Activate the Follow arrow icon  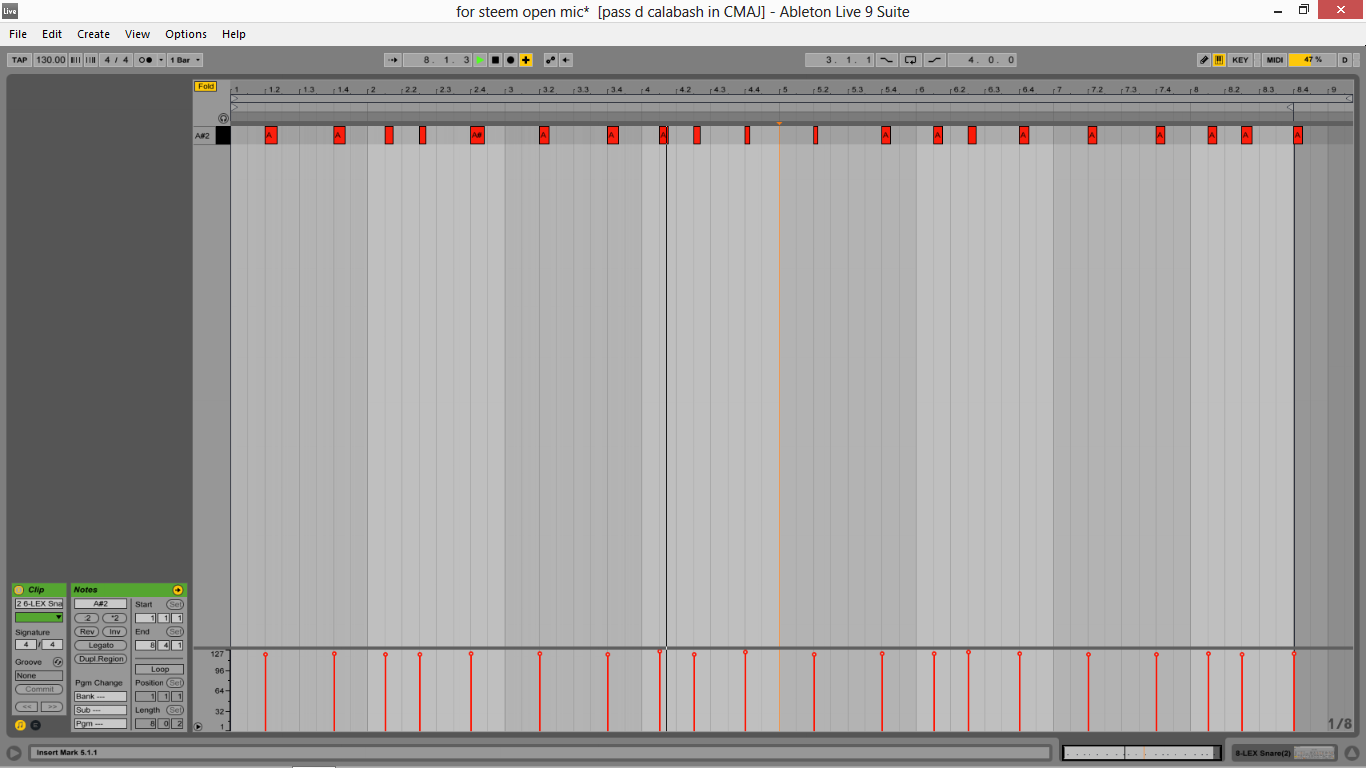[x=394, y=60]
